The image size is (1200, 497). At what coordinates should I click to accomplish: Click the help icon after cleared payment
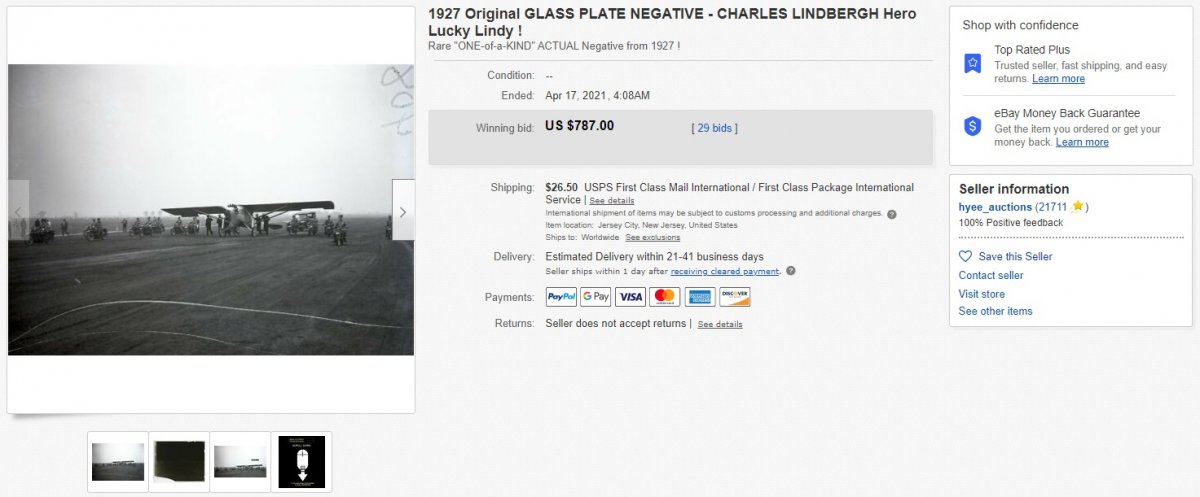tap(791, 271)
